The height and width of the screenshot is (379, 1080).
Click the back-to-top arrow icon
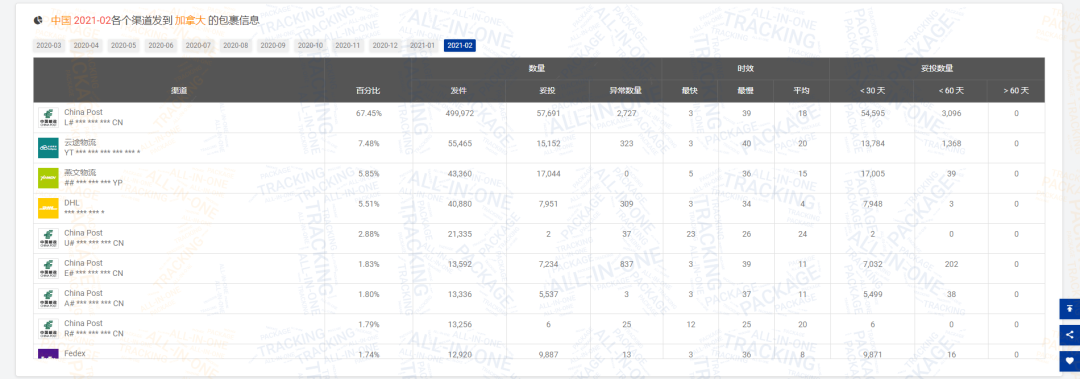pyautogui.click(x=1069, y=308)
